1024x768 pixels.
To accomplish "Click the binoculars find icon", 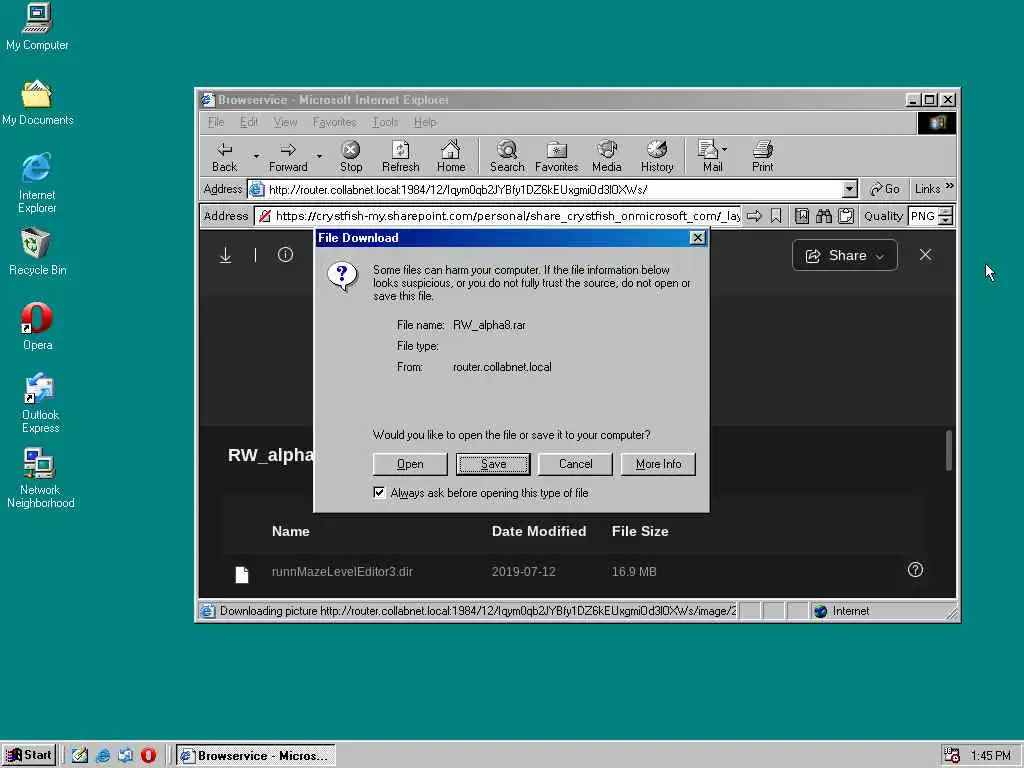I will tap(824, 216).
